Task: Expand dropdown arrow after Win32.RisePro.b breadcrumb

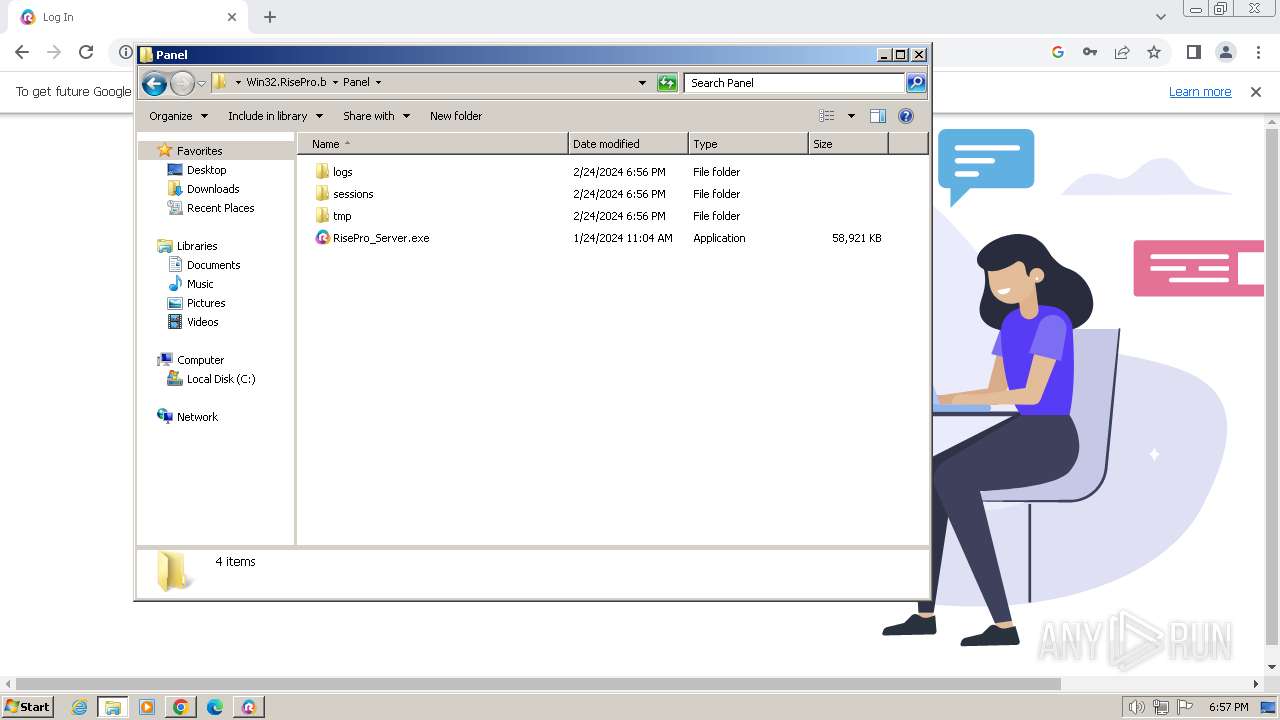Action: point(335,83)
